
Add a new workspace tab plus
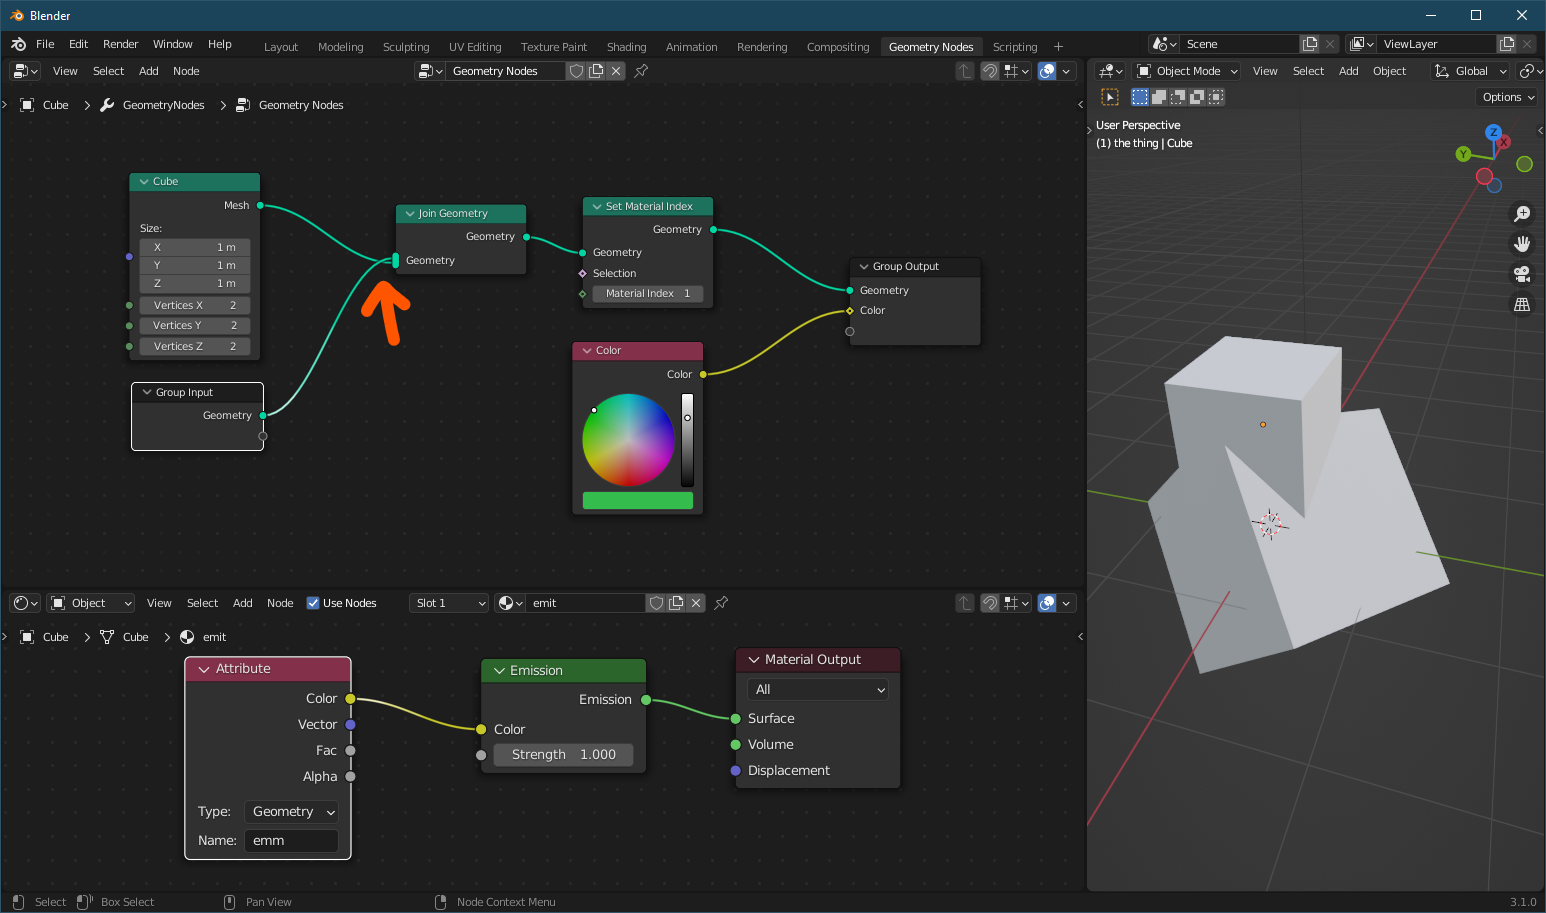pyautogui.click(x=1058, y=47)
